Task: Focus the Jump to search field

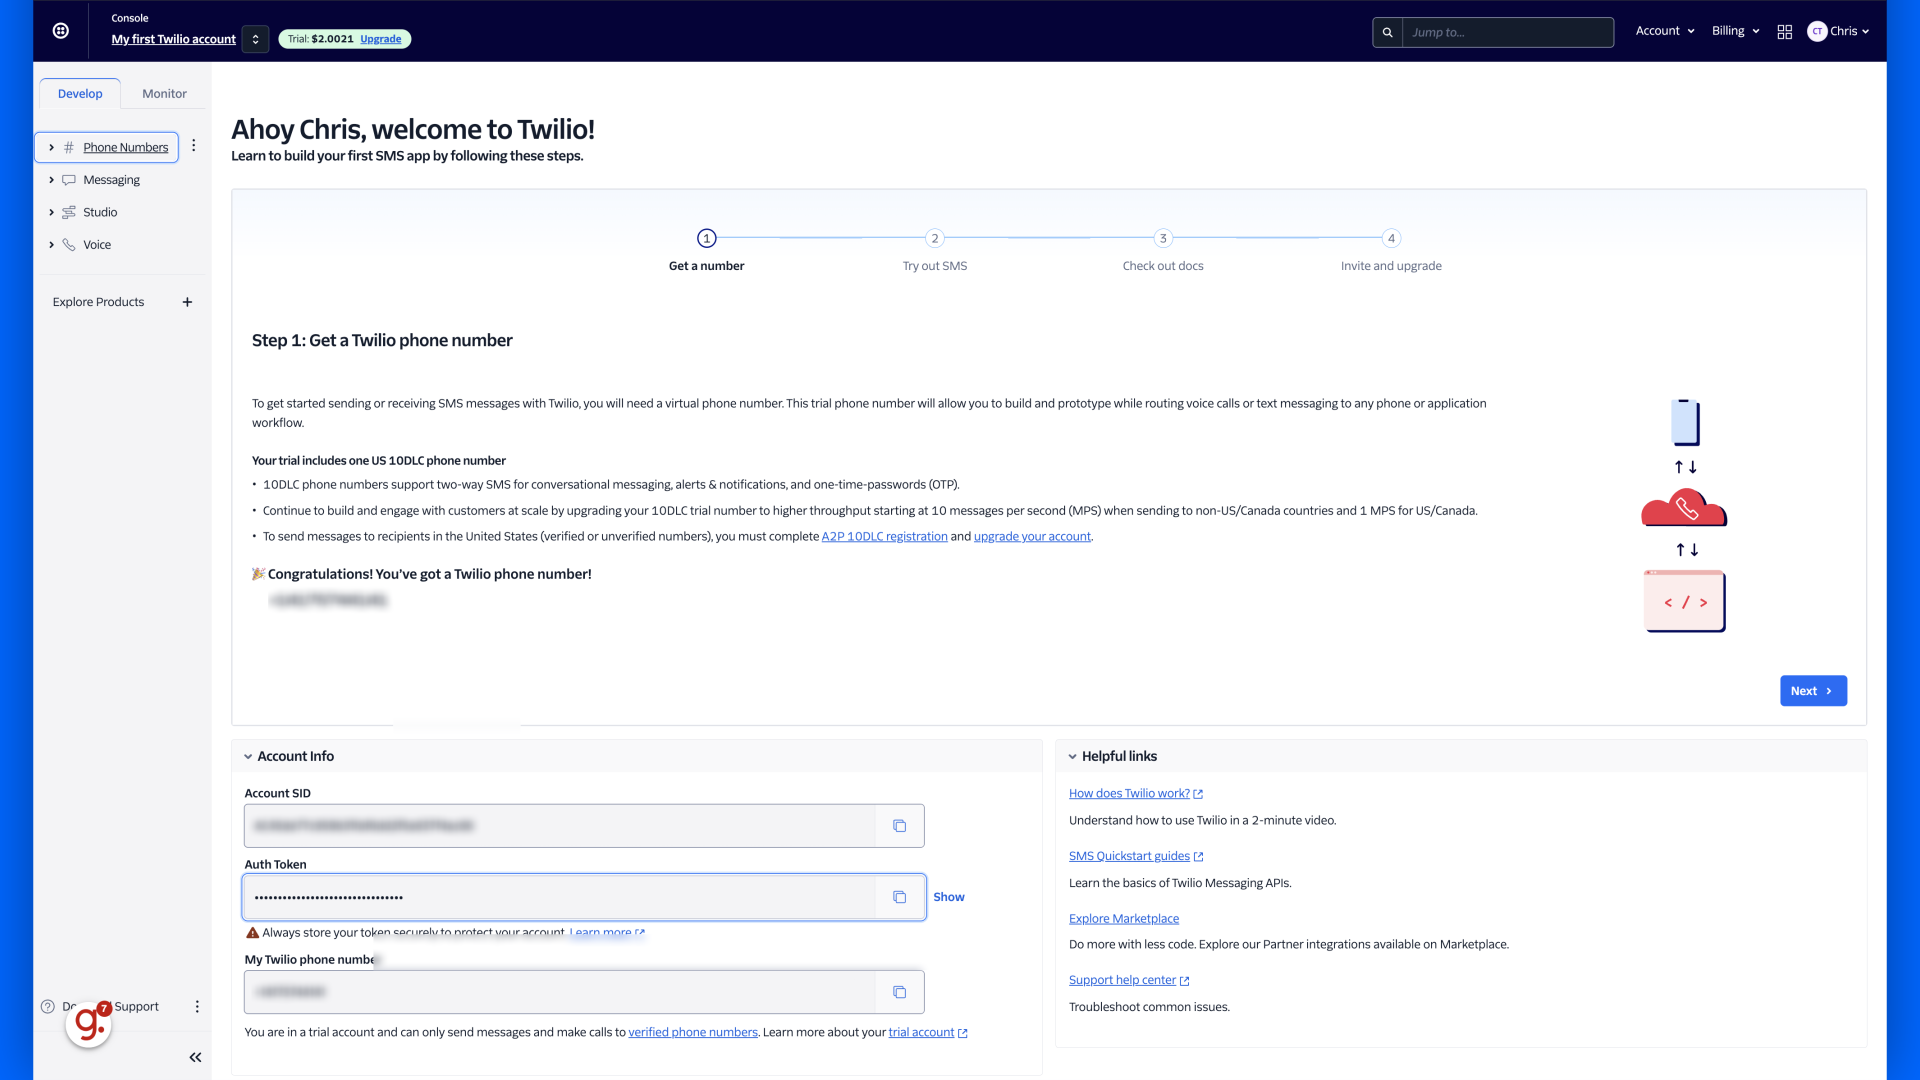Action: click(x=1507, y=32)
